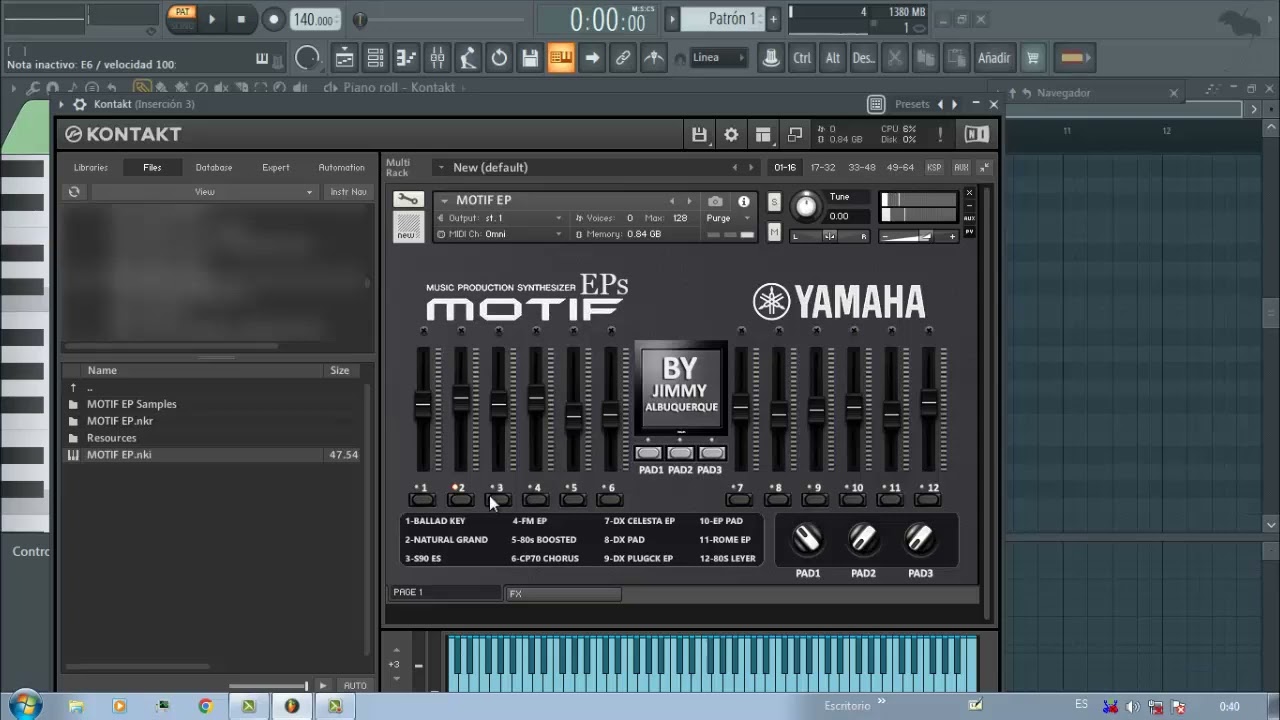Refresh the Kontakt file browser

coord(74,192)
